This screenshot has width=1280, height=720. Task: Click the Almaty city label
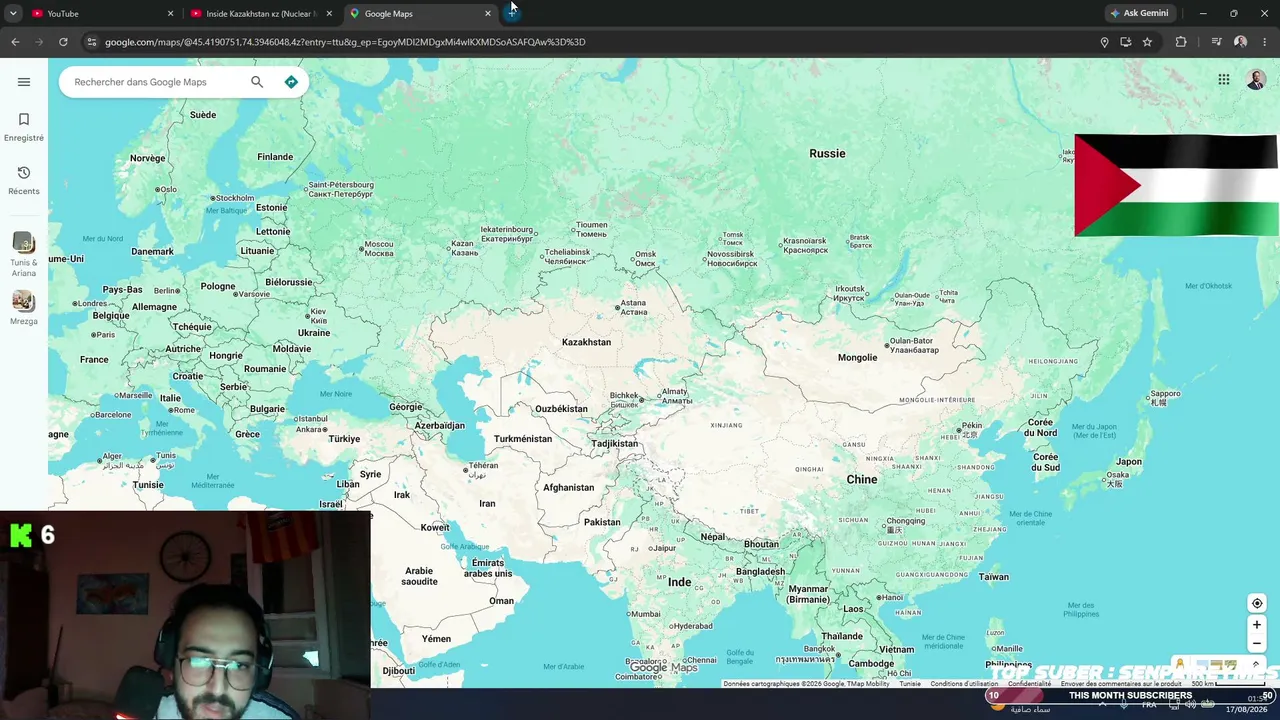675,396
